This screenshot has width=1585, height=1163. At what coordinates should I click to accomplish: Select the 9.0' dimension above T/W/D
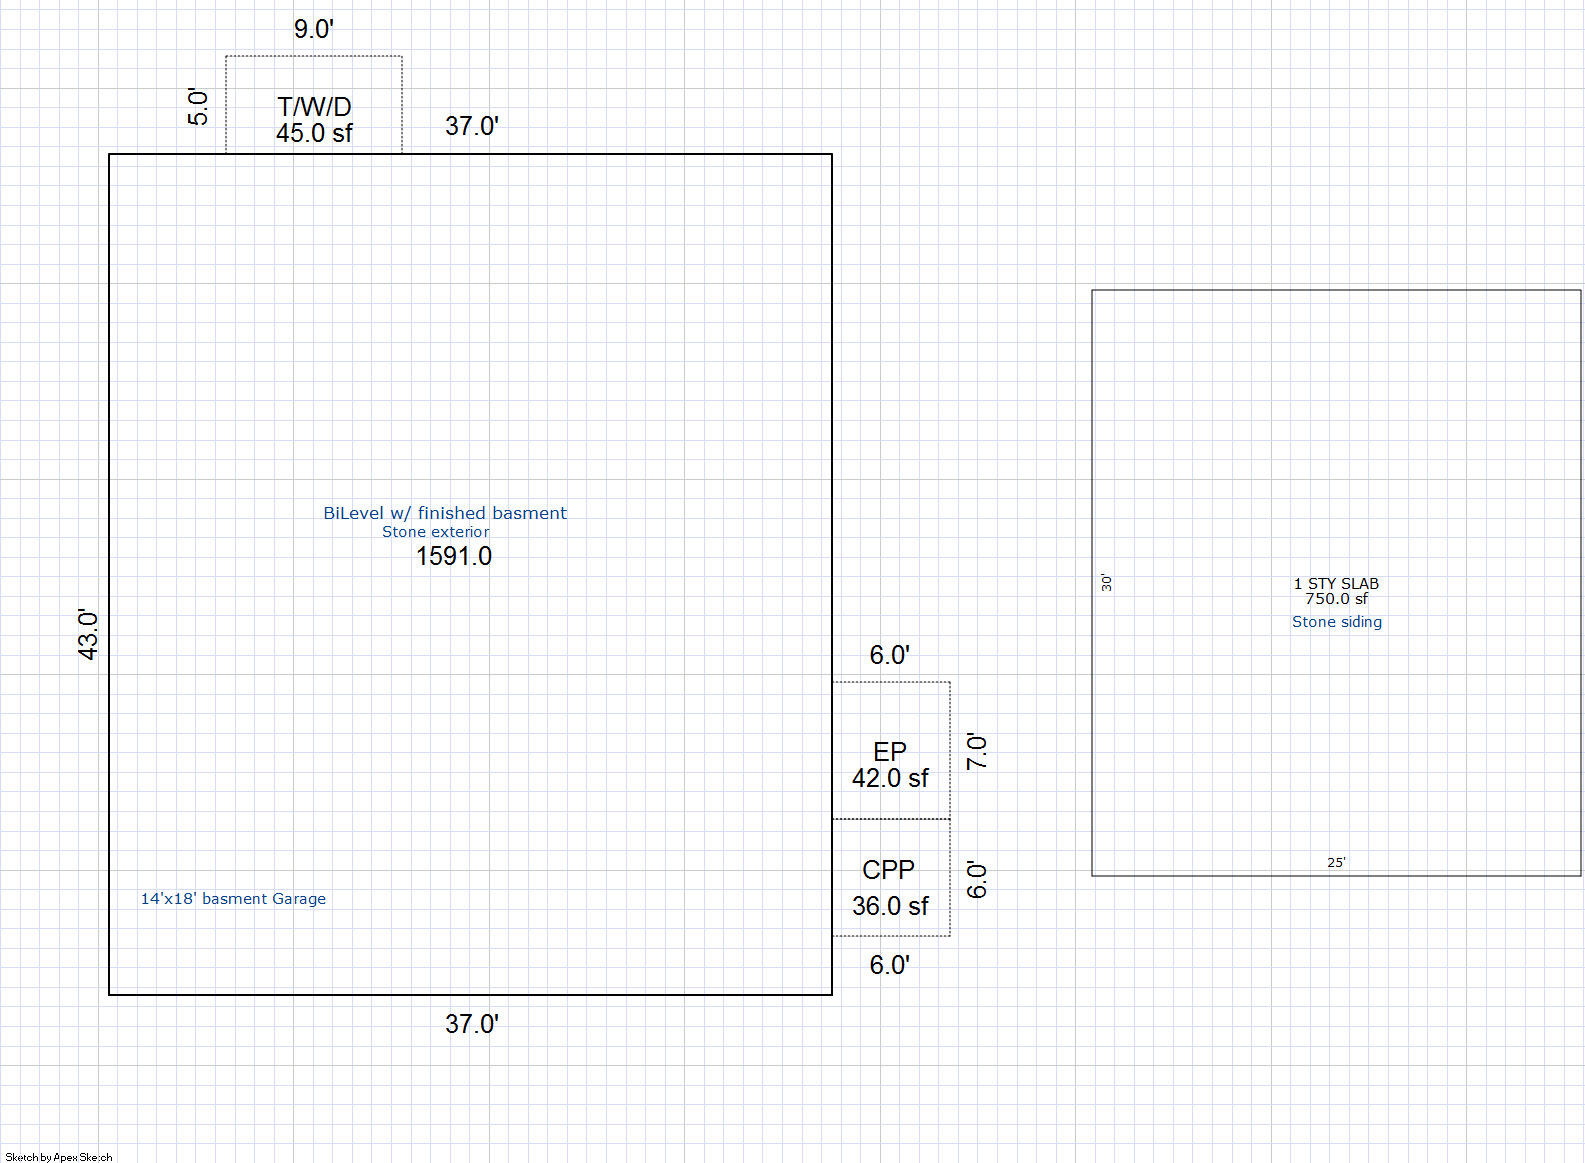coord(313,29)
